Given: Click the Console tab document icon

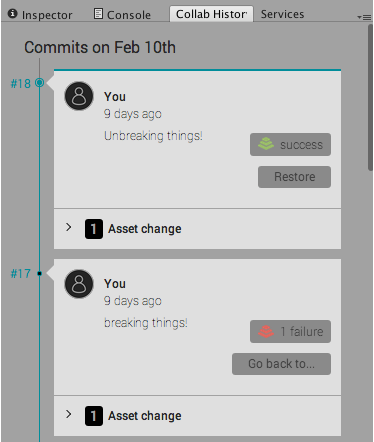Looking at the screenshot, I should (98, 14).
